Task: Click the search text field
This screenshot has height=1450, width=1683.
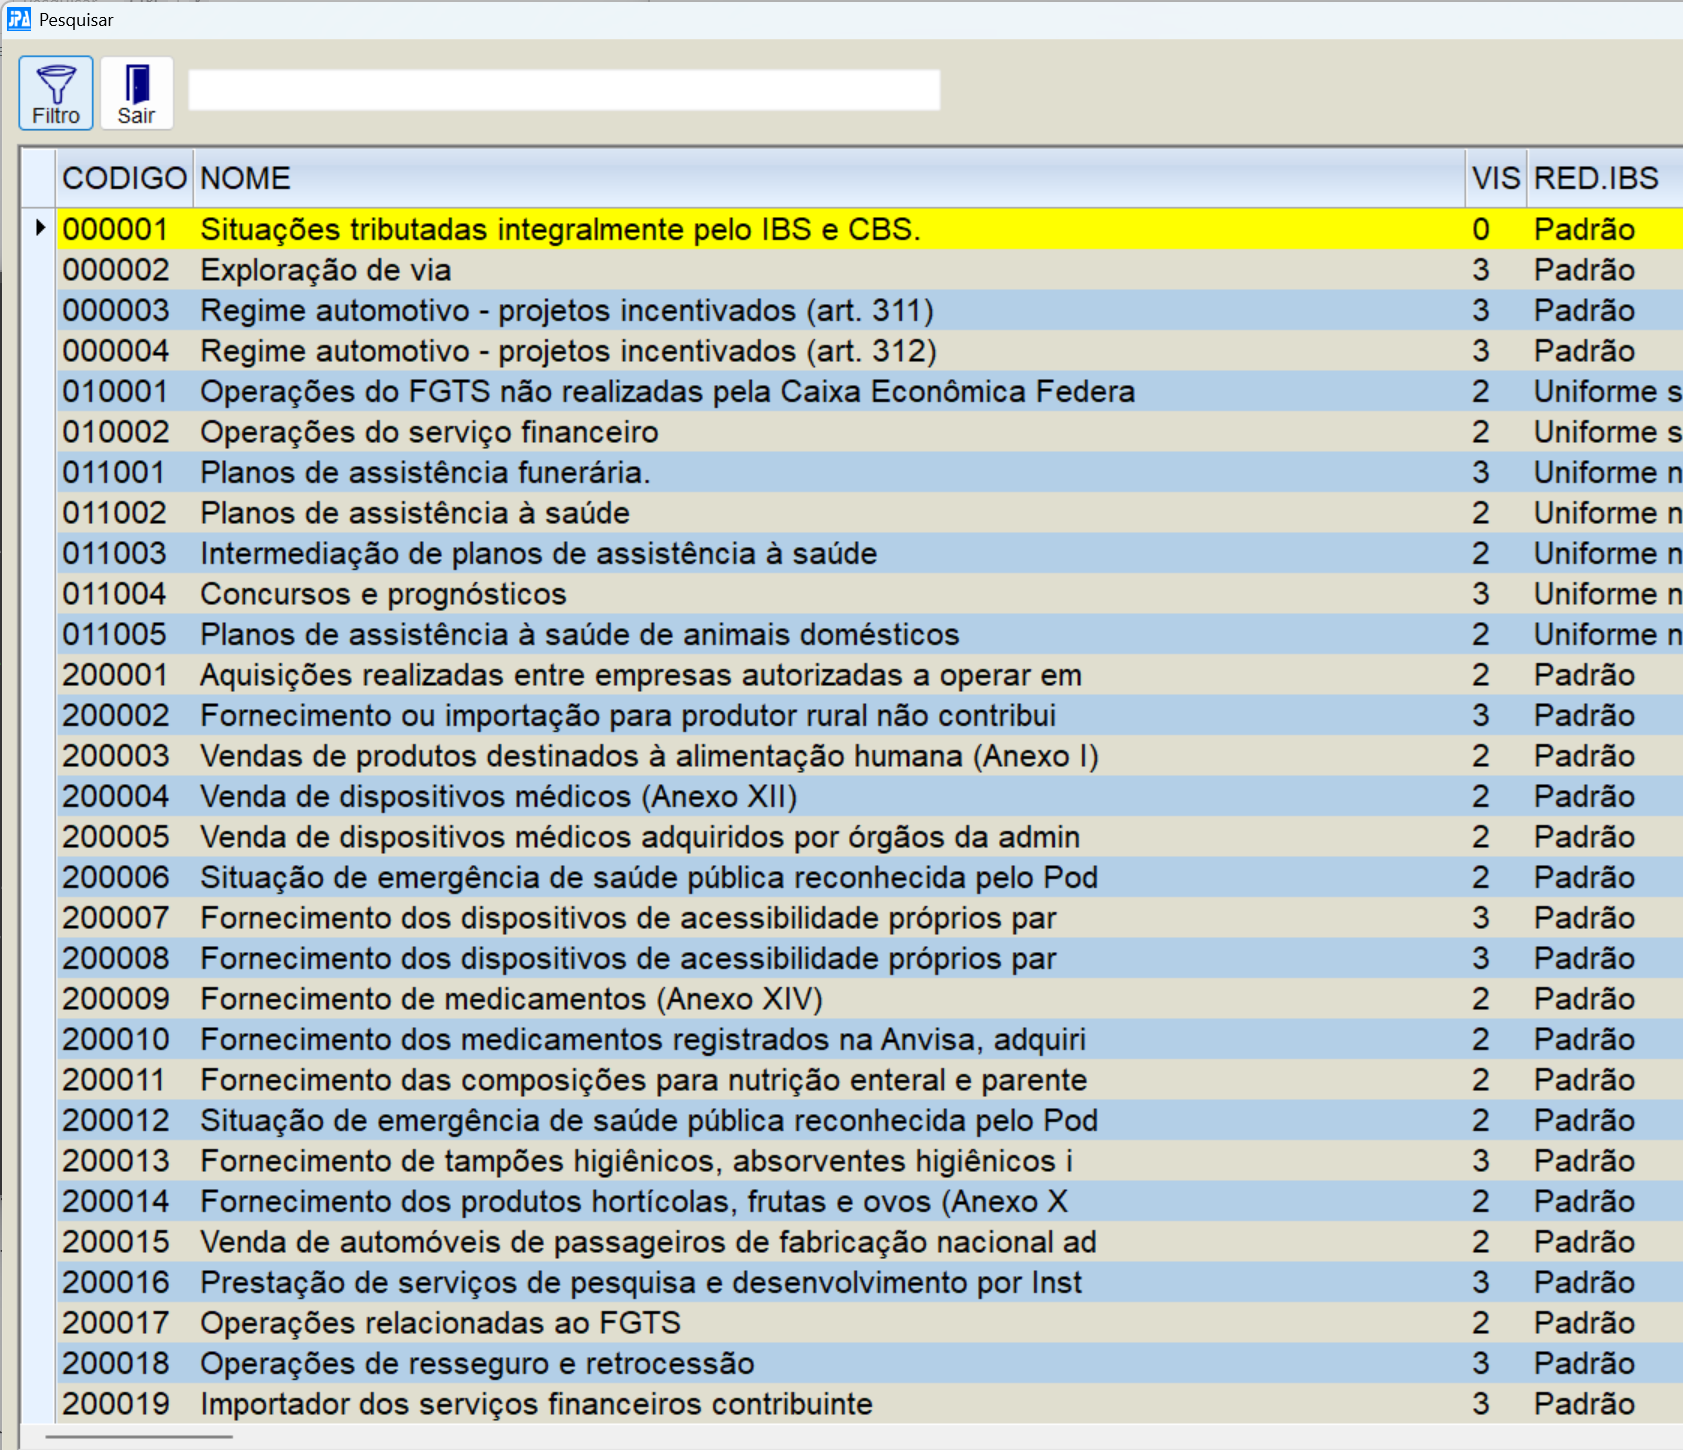Action: [563, 90]
